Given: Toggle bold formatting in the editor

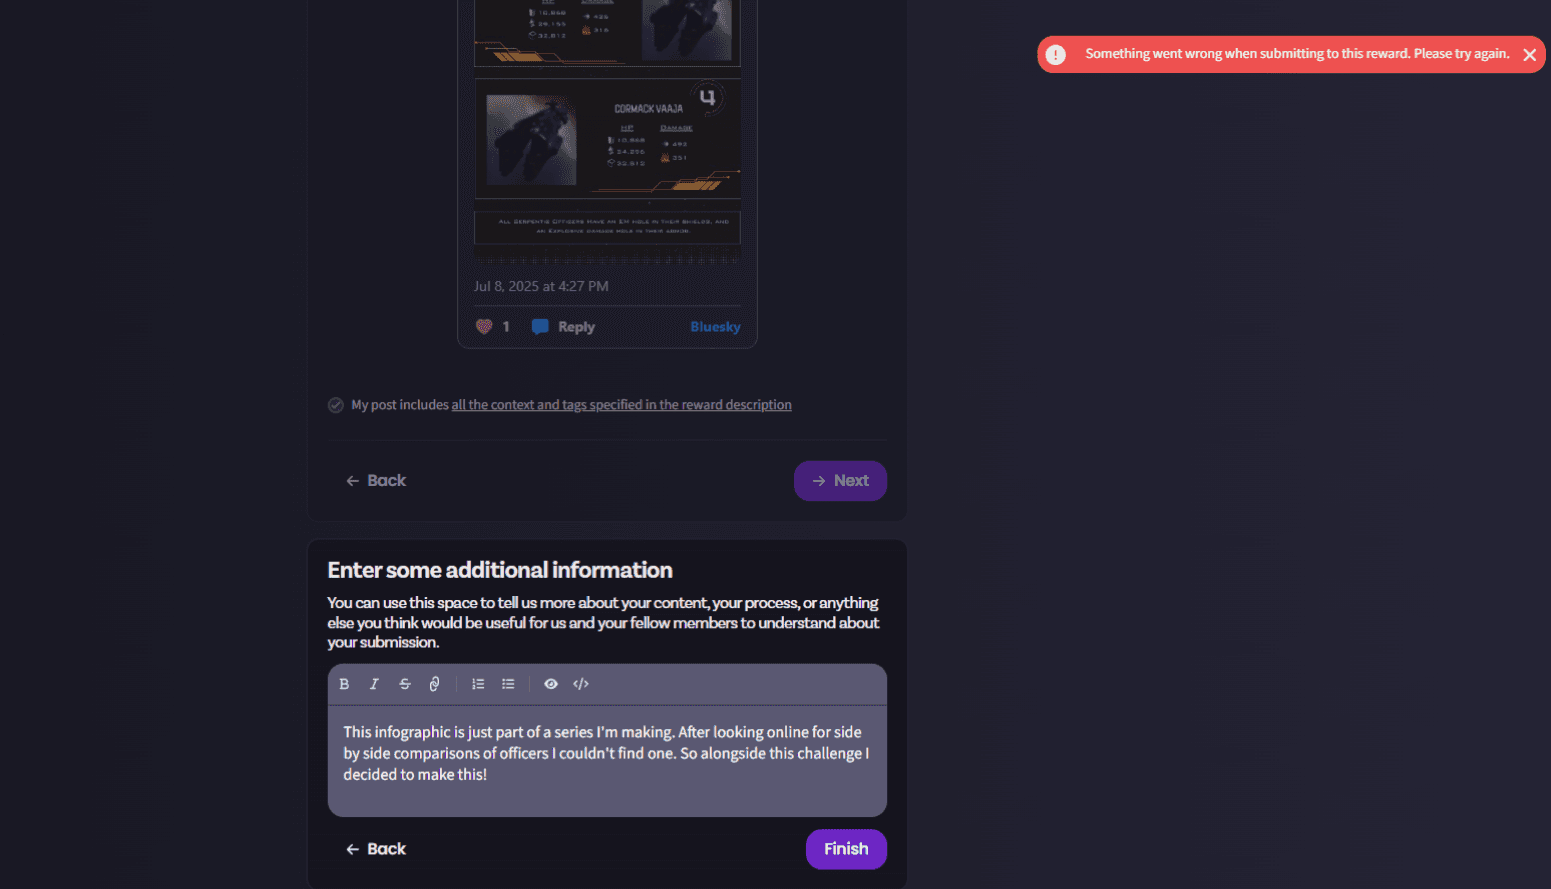Looking at the screenshot, I should pos(344,684).
